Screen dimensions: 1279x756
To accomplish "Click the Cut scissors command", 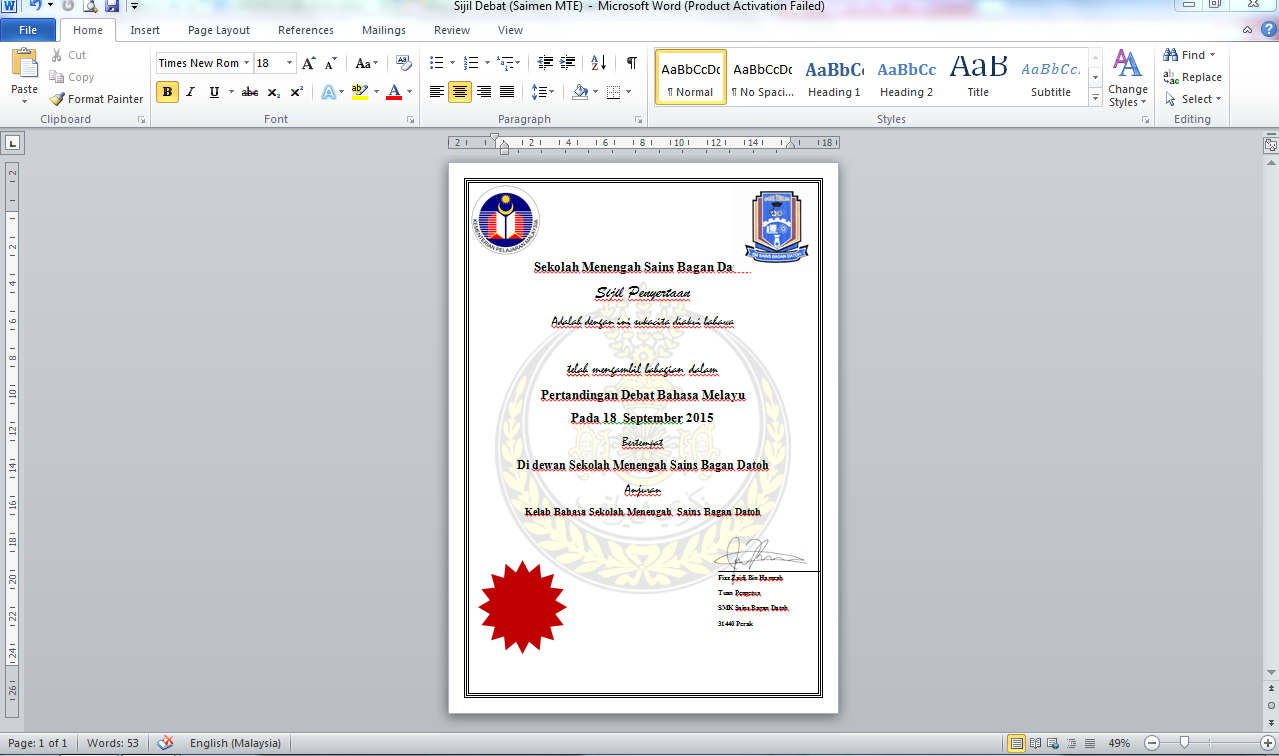I will point(68,55).
